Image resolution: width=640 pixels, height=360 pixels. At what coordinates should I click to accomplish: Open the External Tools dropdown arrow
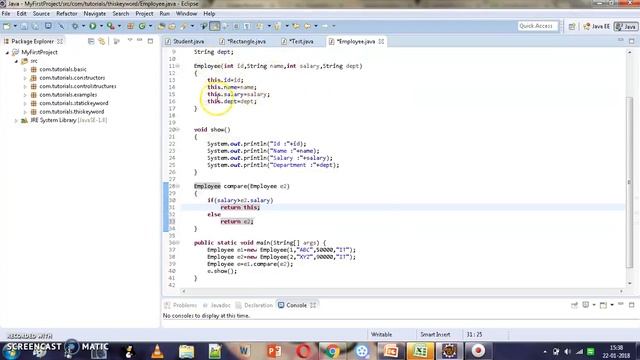point(119,26)
